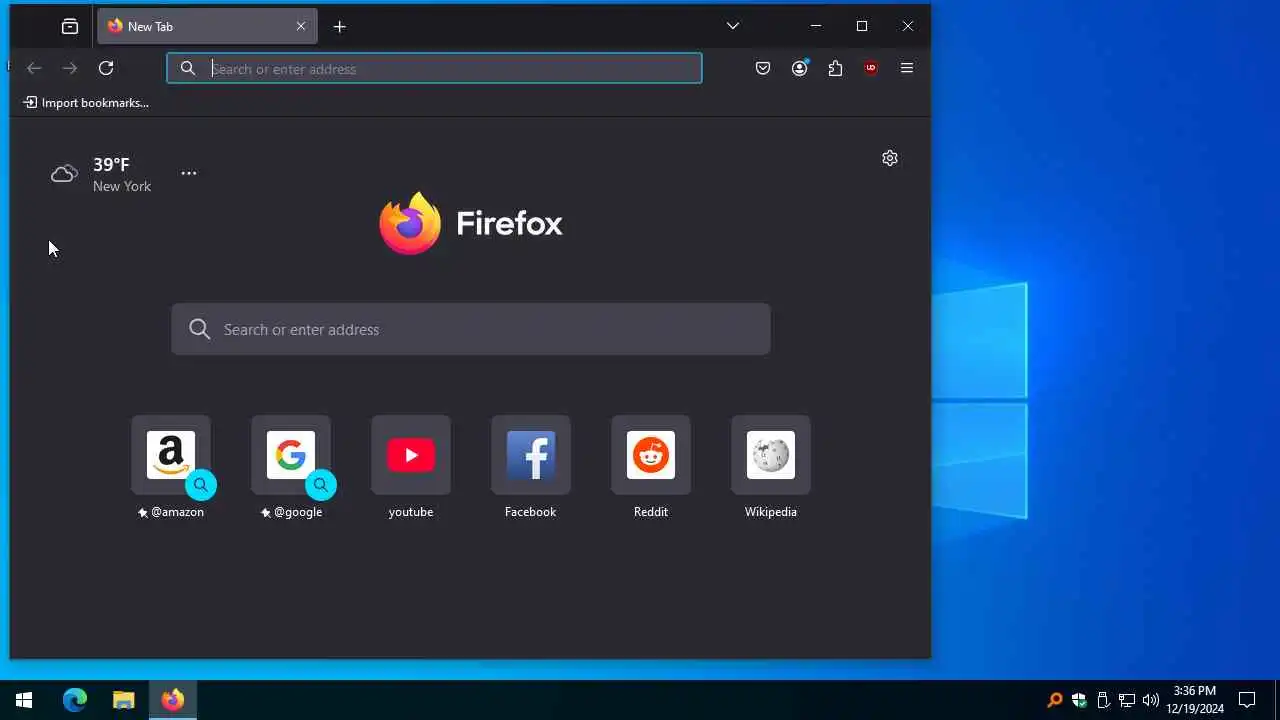Viewport: 1280px width, 720px height.
Task: Open the weather widget options menu
Action: tap(189, 173)
